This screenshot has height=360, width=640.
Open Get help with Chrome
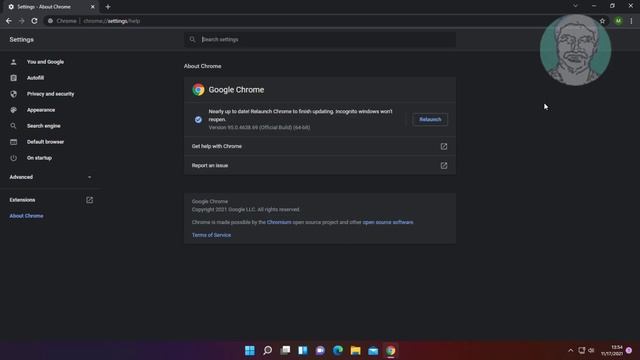(x=320, y=146)
